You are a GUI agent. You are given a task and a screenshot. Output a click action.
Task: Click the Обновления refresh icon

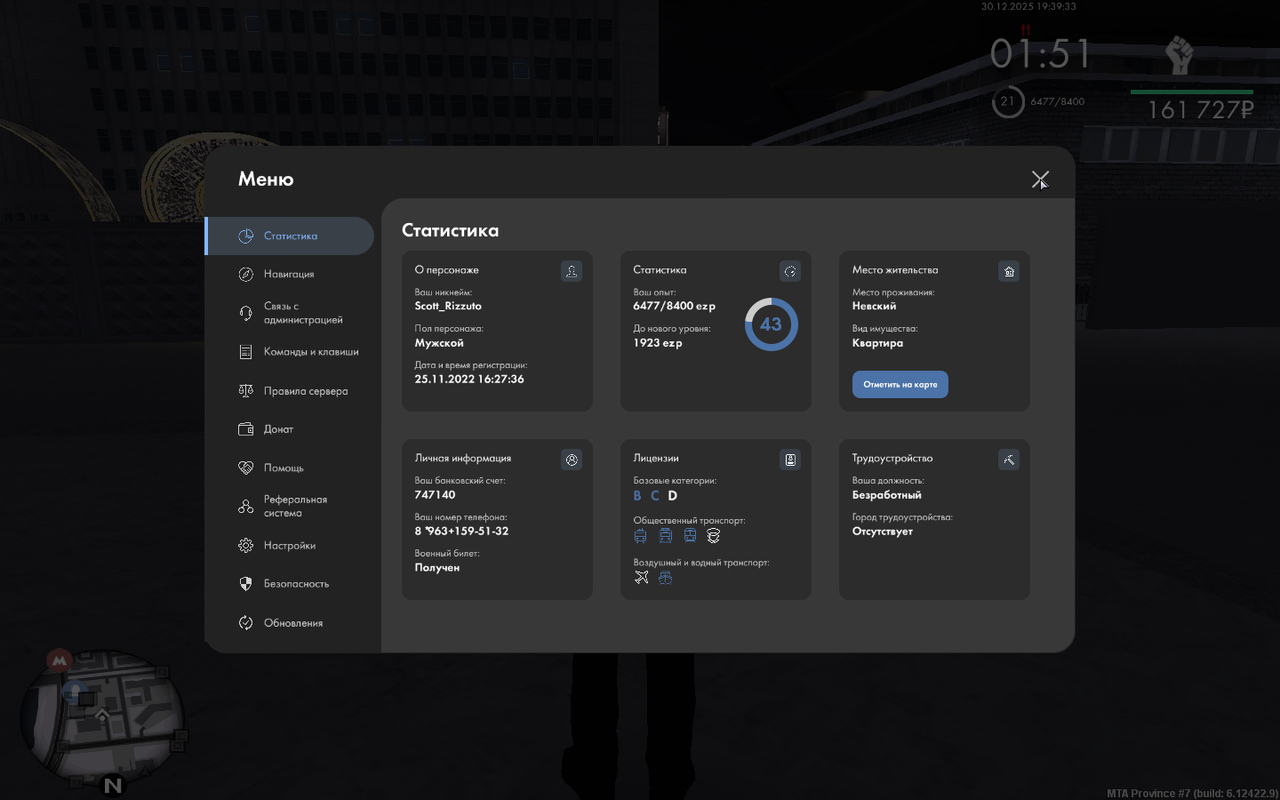(246, 623)
